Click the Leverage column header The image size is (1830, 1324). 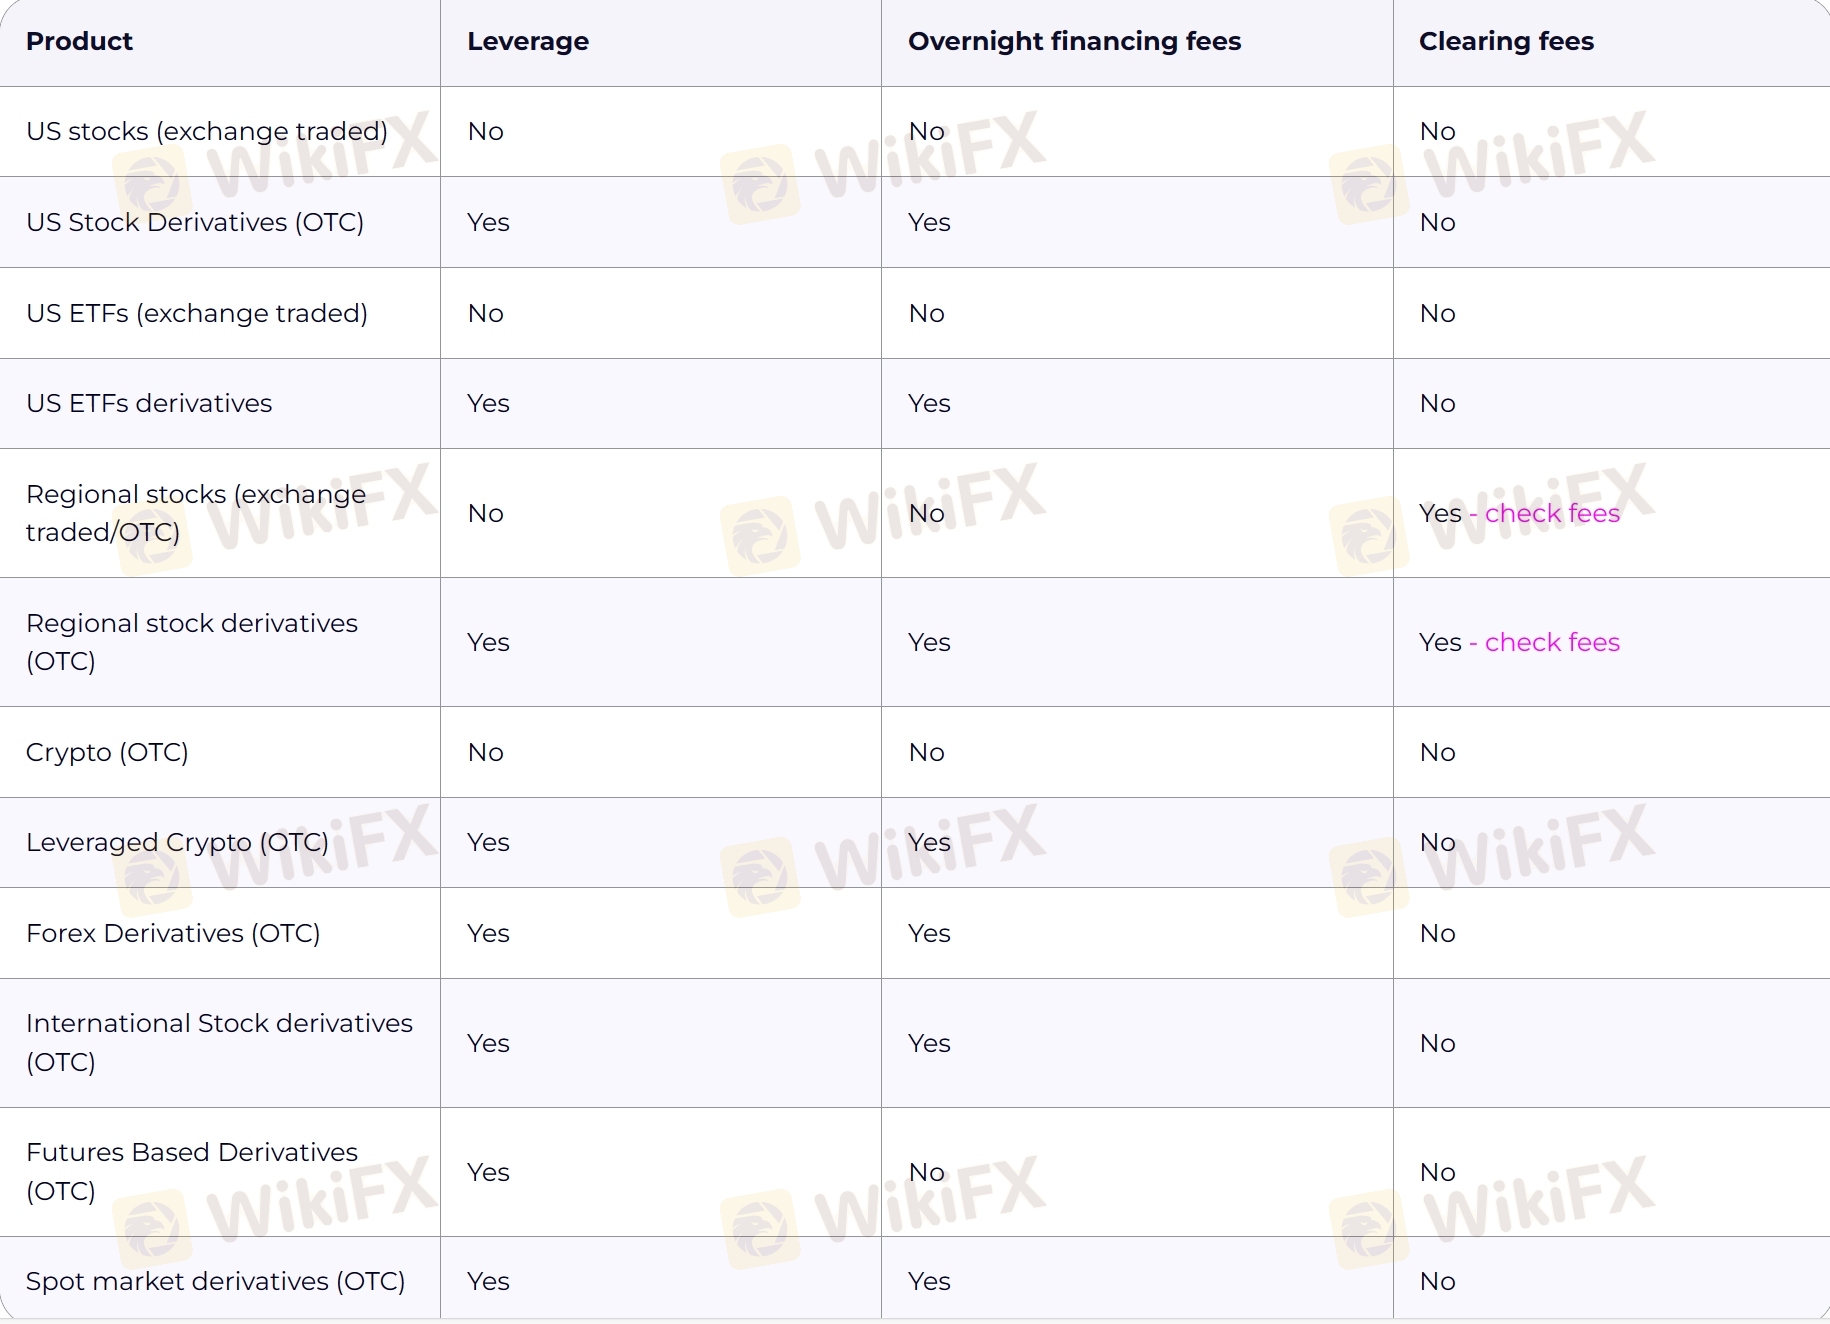(528, 41)
